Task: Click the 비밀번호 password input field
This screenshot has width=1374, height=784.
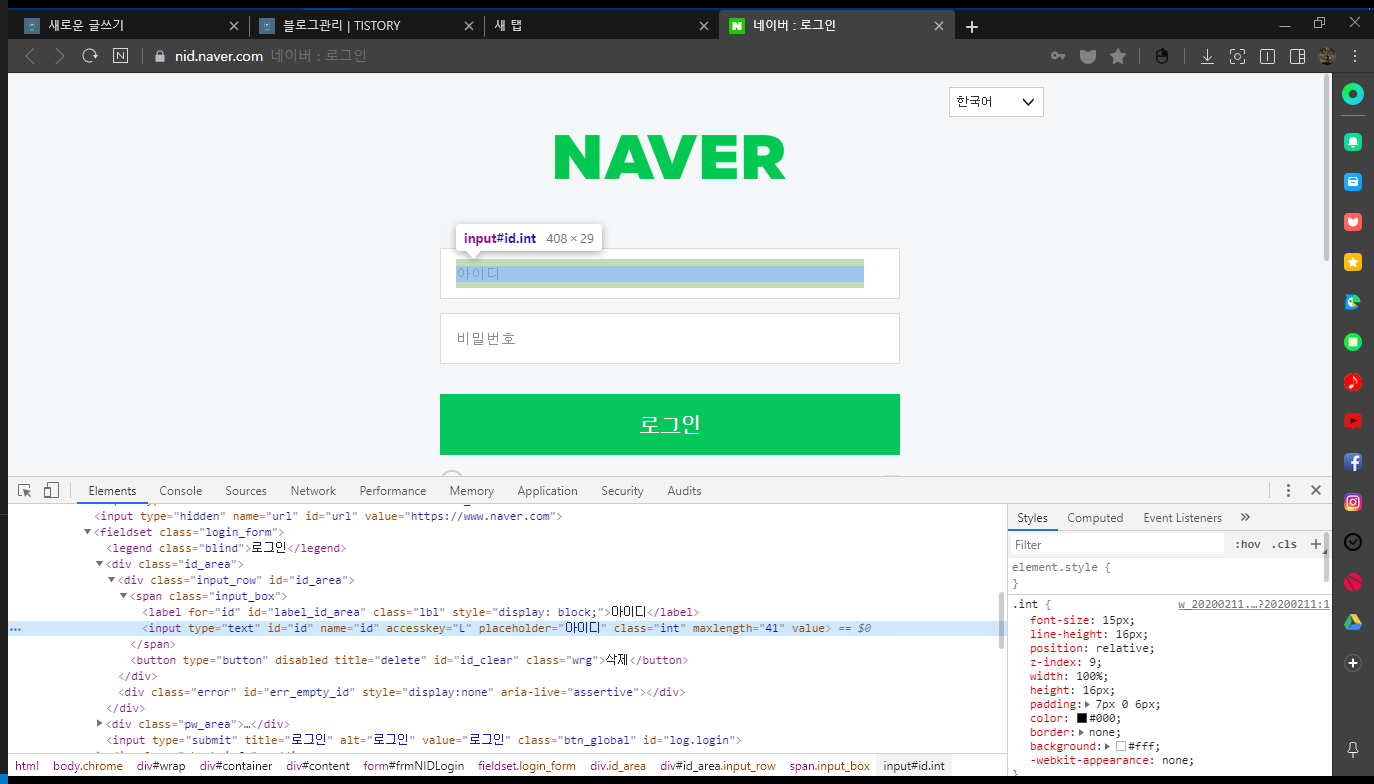Action: click(x=670, y=338)
